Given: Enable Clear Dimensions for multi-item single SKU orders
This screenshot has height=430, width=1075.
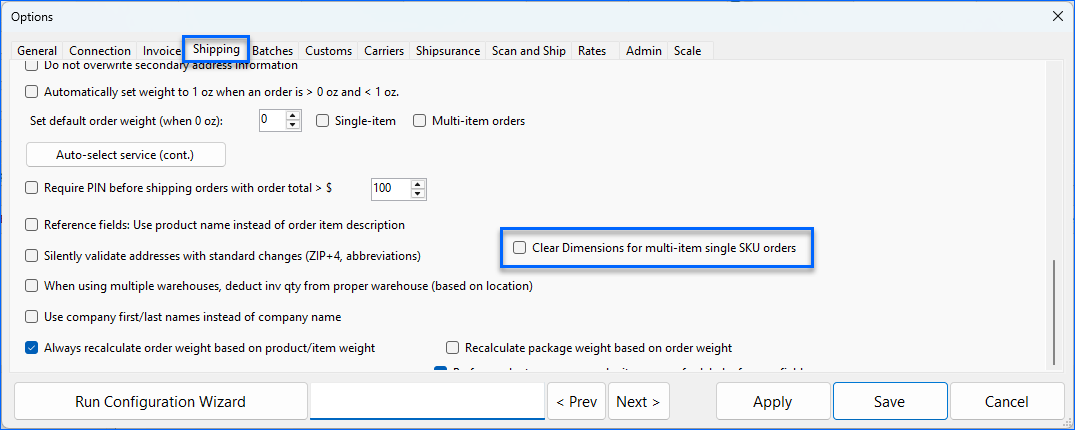Looking at the screenshot, I should [519, 248].
